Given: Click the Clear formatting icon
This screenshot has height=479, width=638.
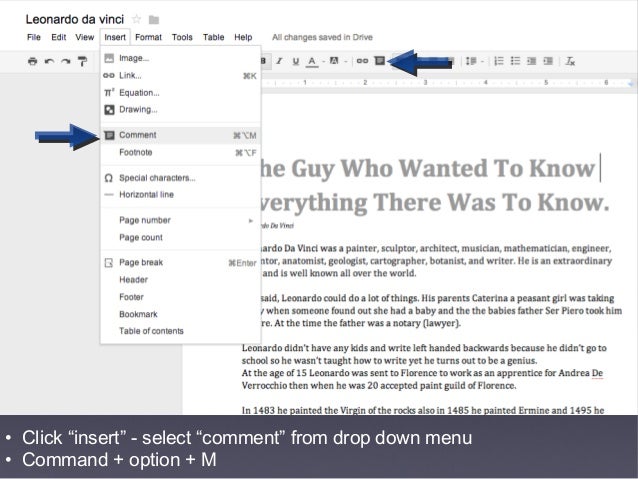Looking at the screenshot, I should click(x=570, y=61).
